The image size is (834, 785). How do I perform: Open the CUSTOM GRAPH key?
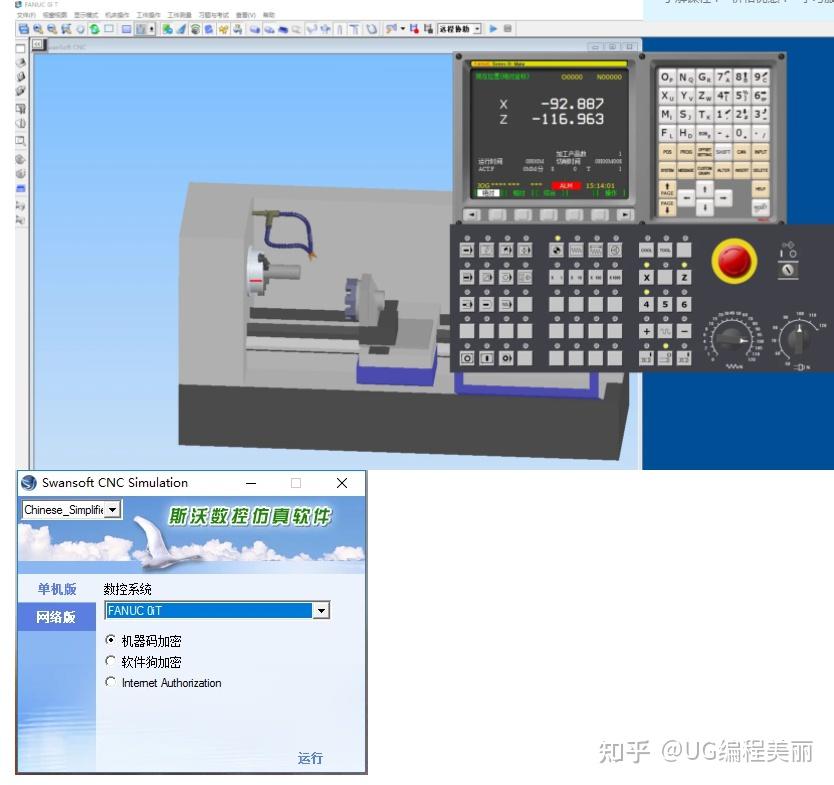coord(704,170)
